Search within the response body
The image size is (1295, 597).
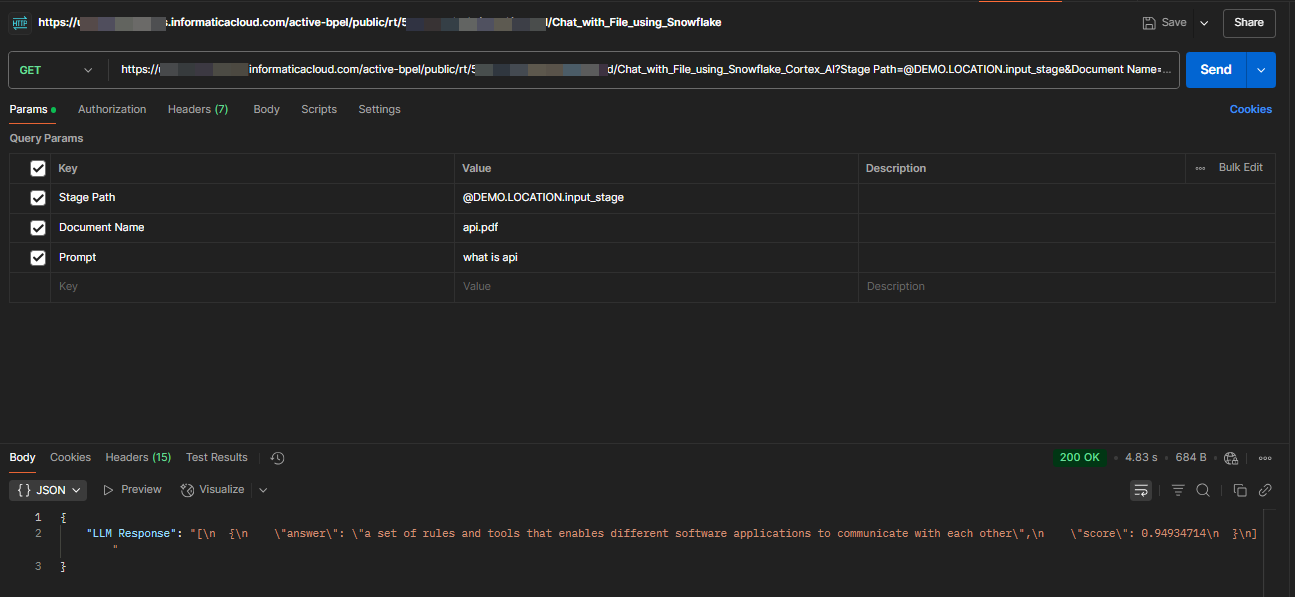click(x=1203, y=490)
